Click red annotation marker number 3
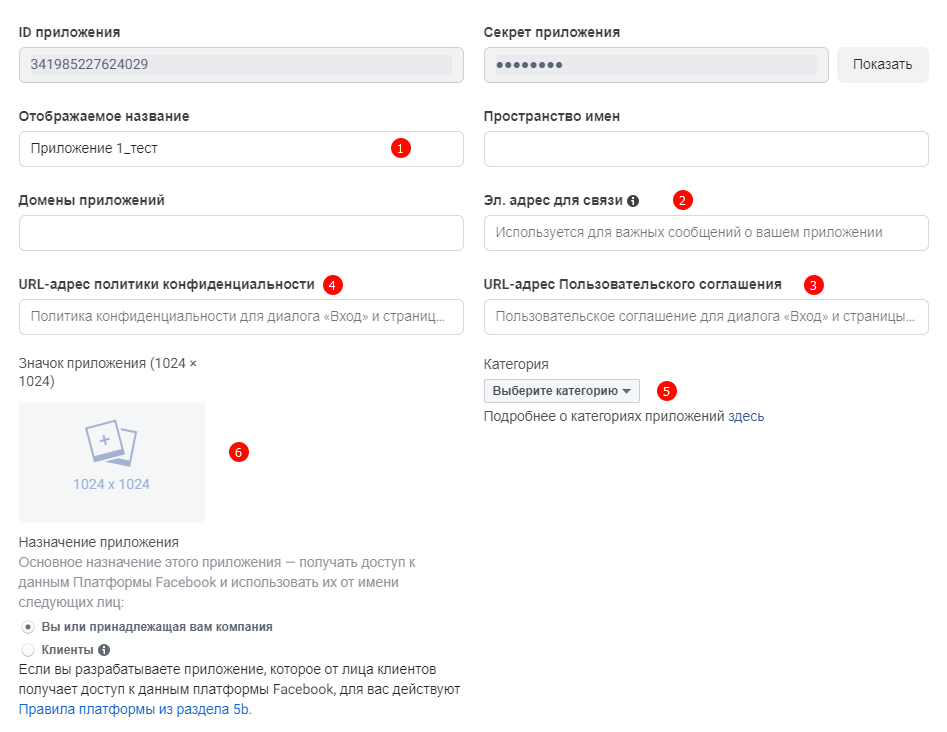 point(814,284)
